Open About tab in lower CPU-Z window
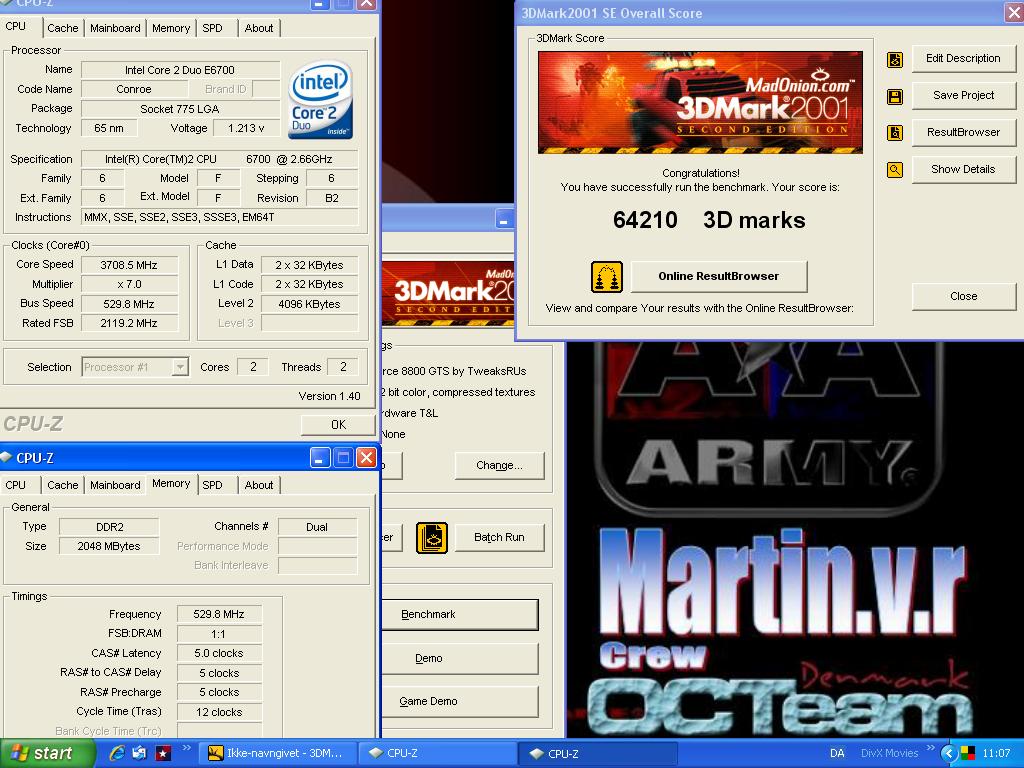The width and height of the screenshot is (1024, 768). pos(259,485)
